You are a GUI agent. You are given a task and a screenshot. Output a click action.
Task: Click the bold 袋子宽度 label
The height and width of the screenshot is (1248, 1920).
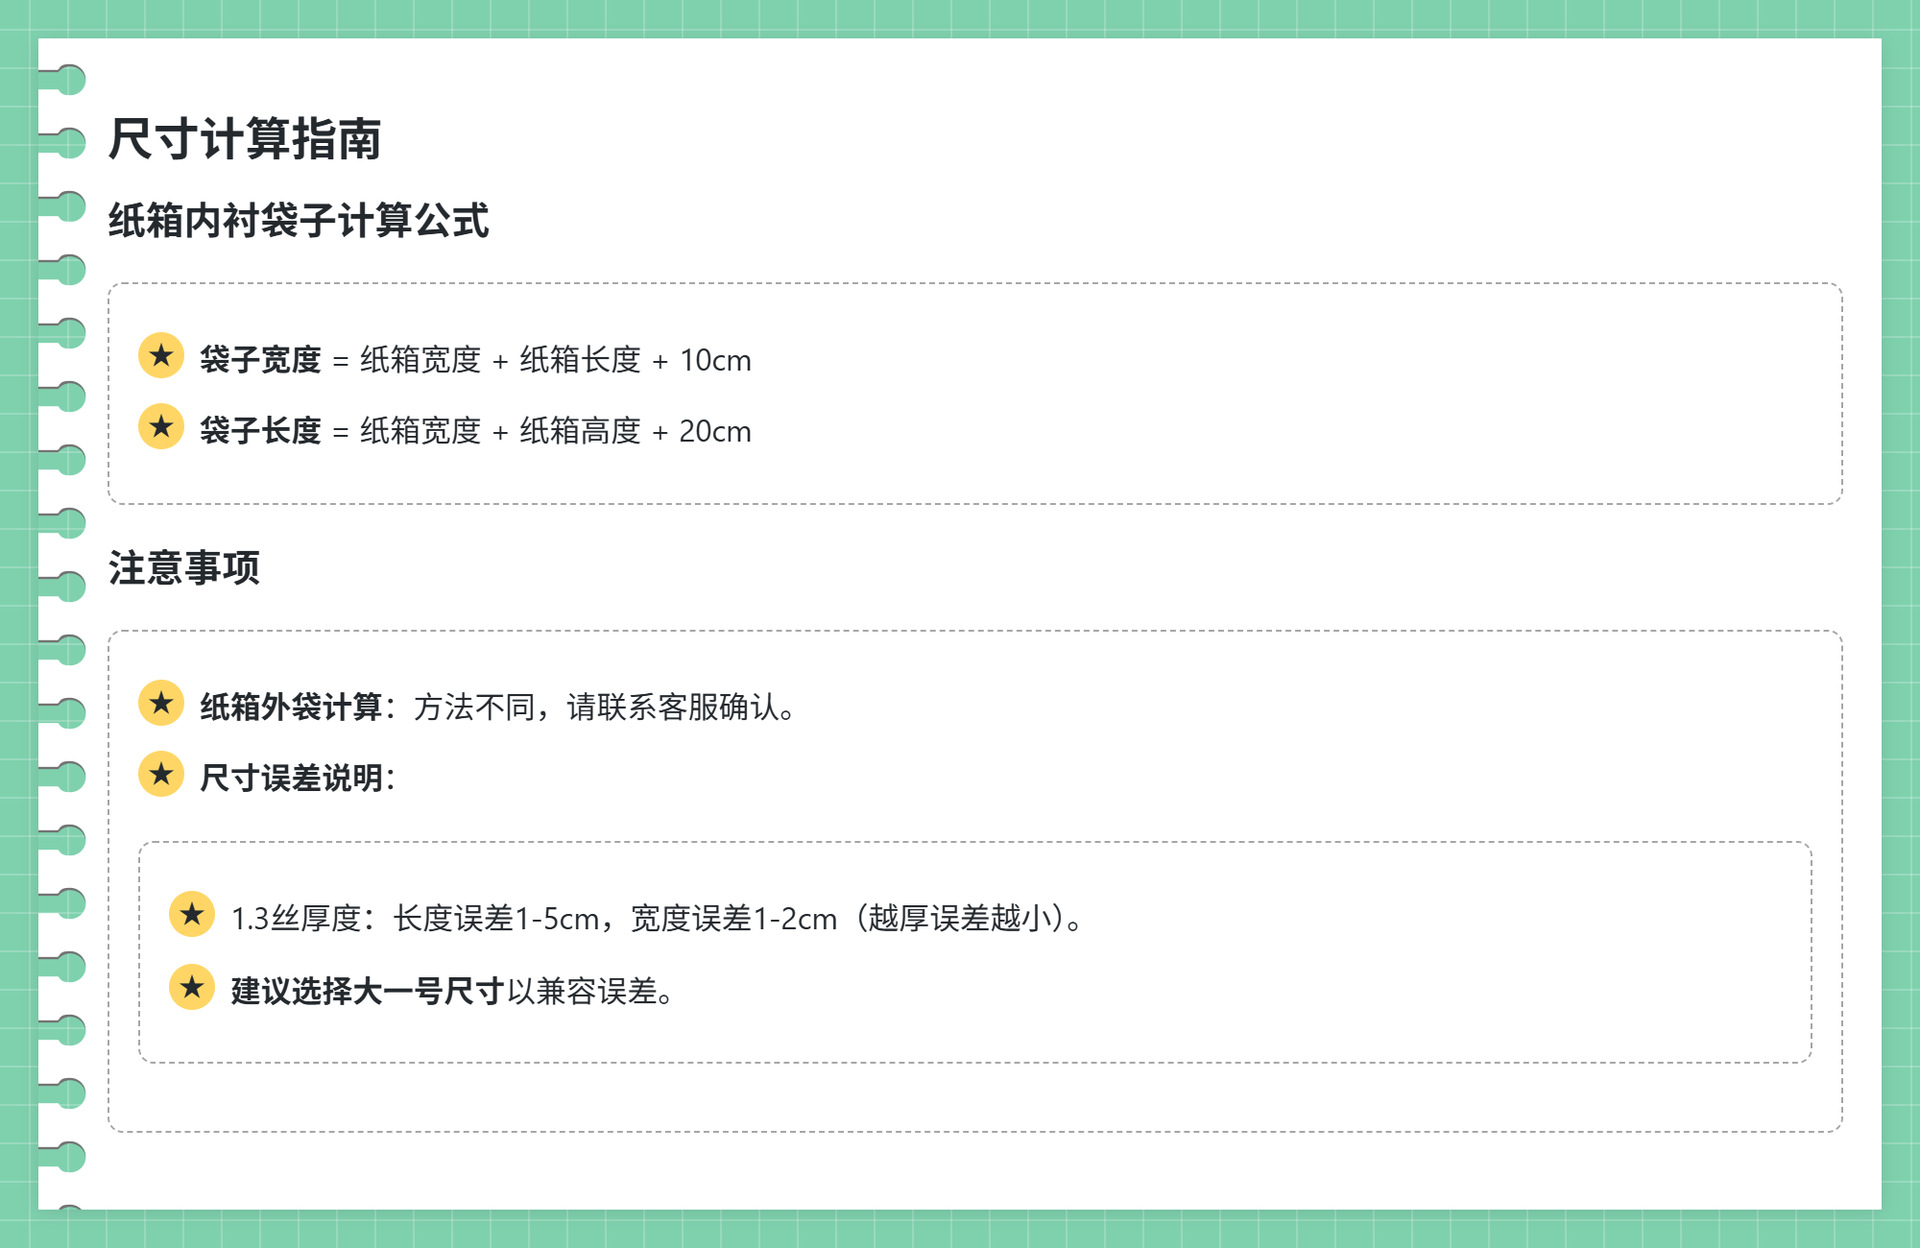tap(260, 360)
